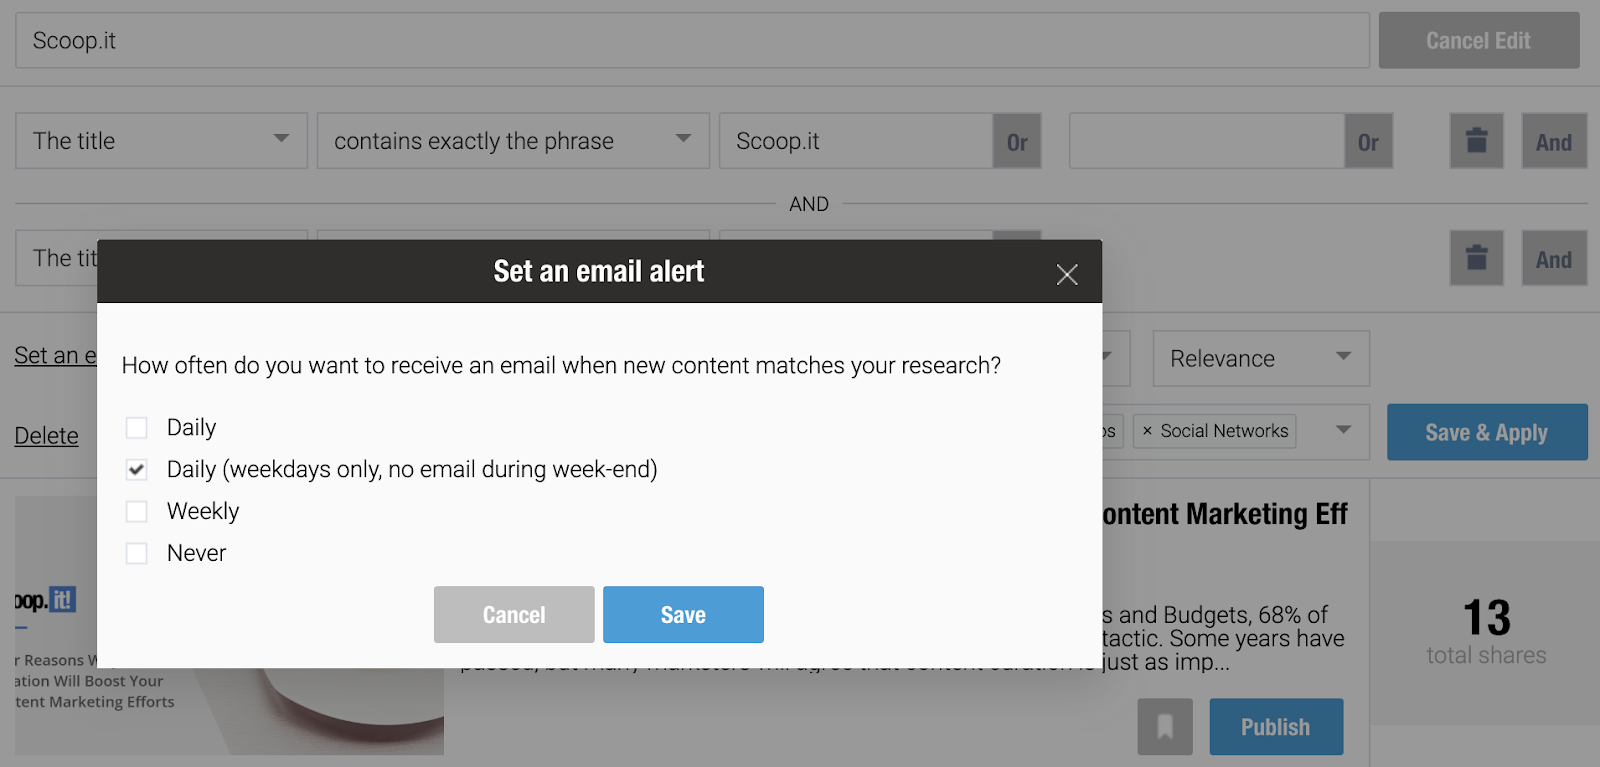Screen dimensions: 1600x767
Task: Click the trash icon in second filter row
Action: [x=1476, y=258]
